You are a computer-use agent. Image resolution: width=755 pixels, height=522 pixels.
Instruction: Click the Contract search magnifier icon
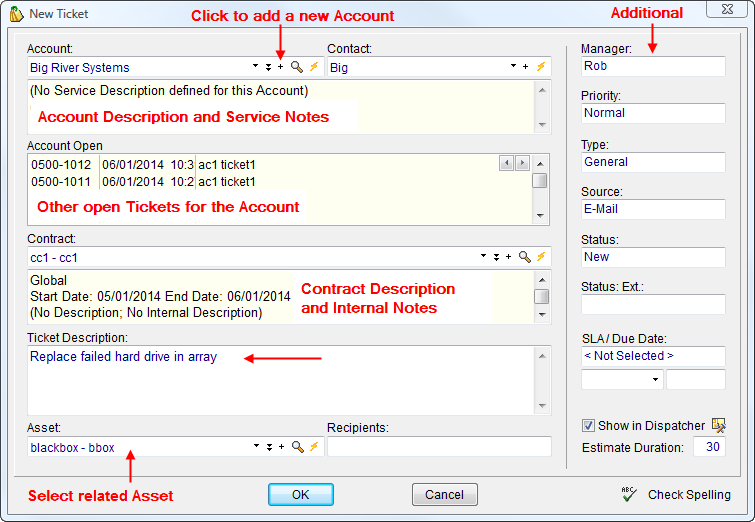(x=525, y=258)
